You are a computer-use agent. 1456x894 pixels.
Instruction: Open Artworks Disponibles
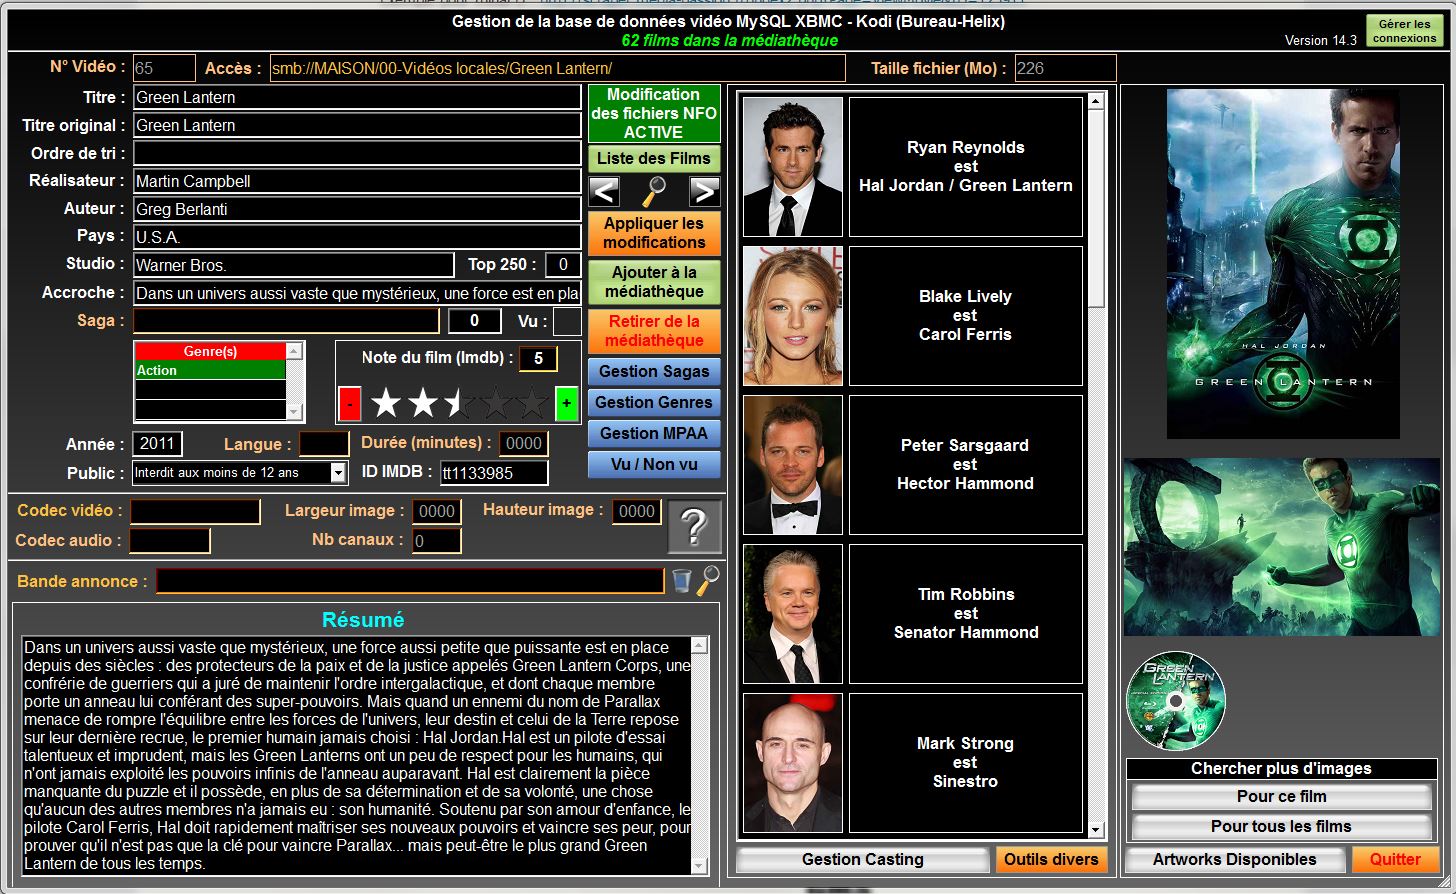pos(1234,859)
